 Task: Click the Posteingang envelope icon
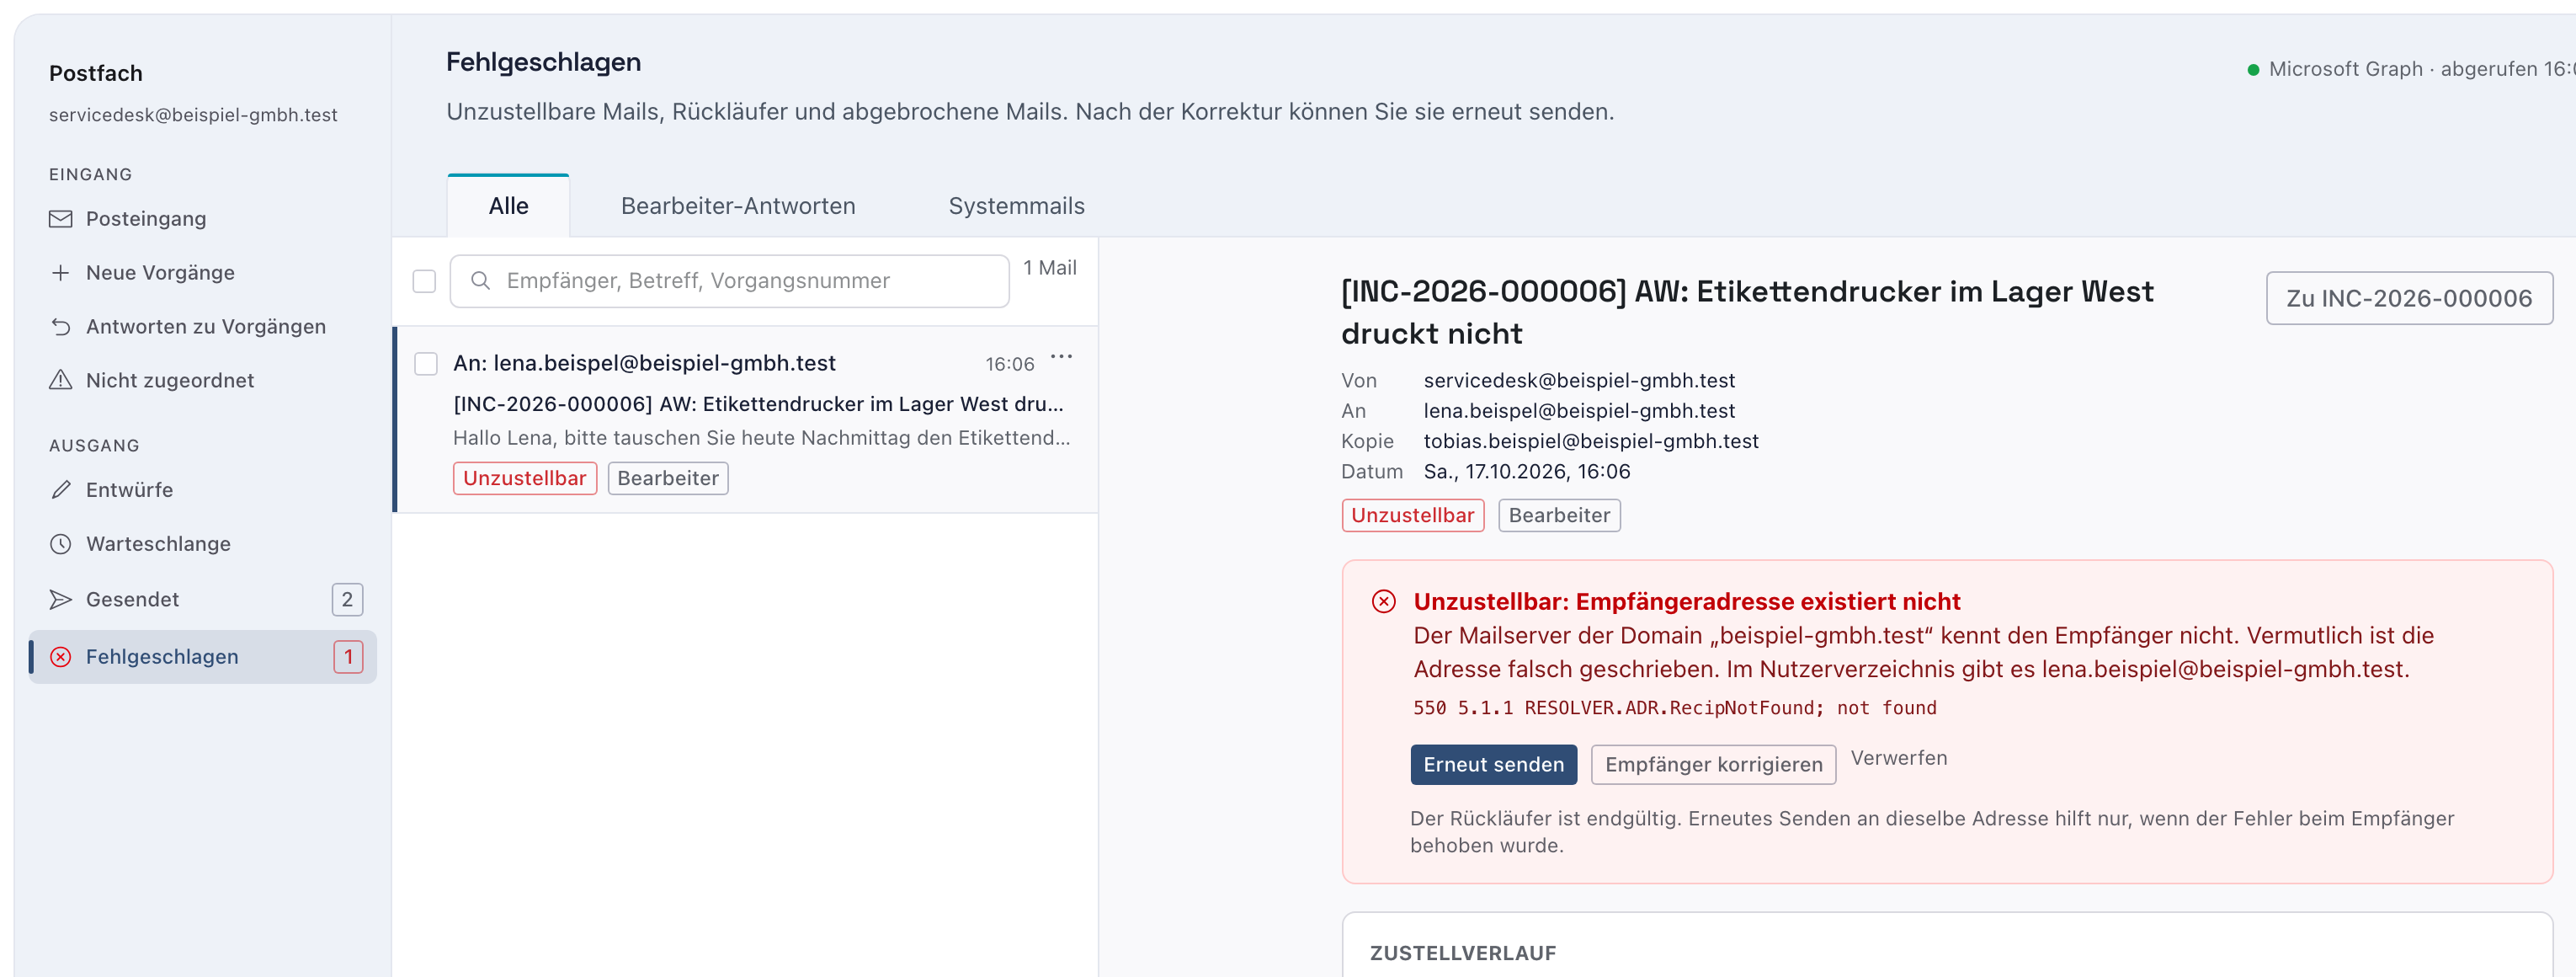(x=61, y=219)
